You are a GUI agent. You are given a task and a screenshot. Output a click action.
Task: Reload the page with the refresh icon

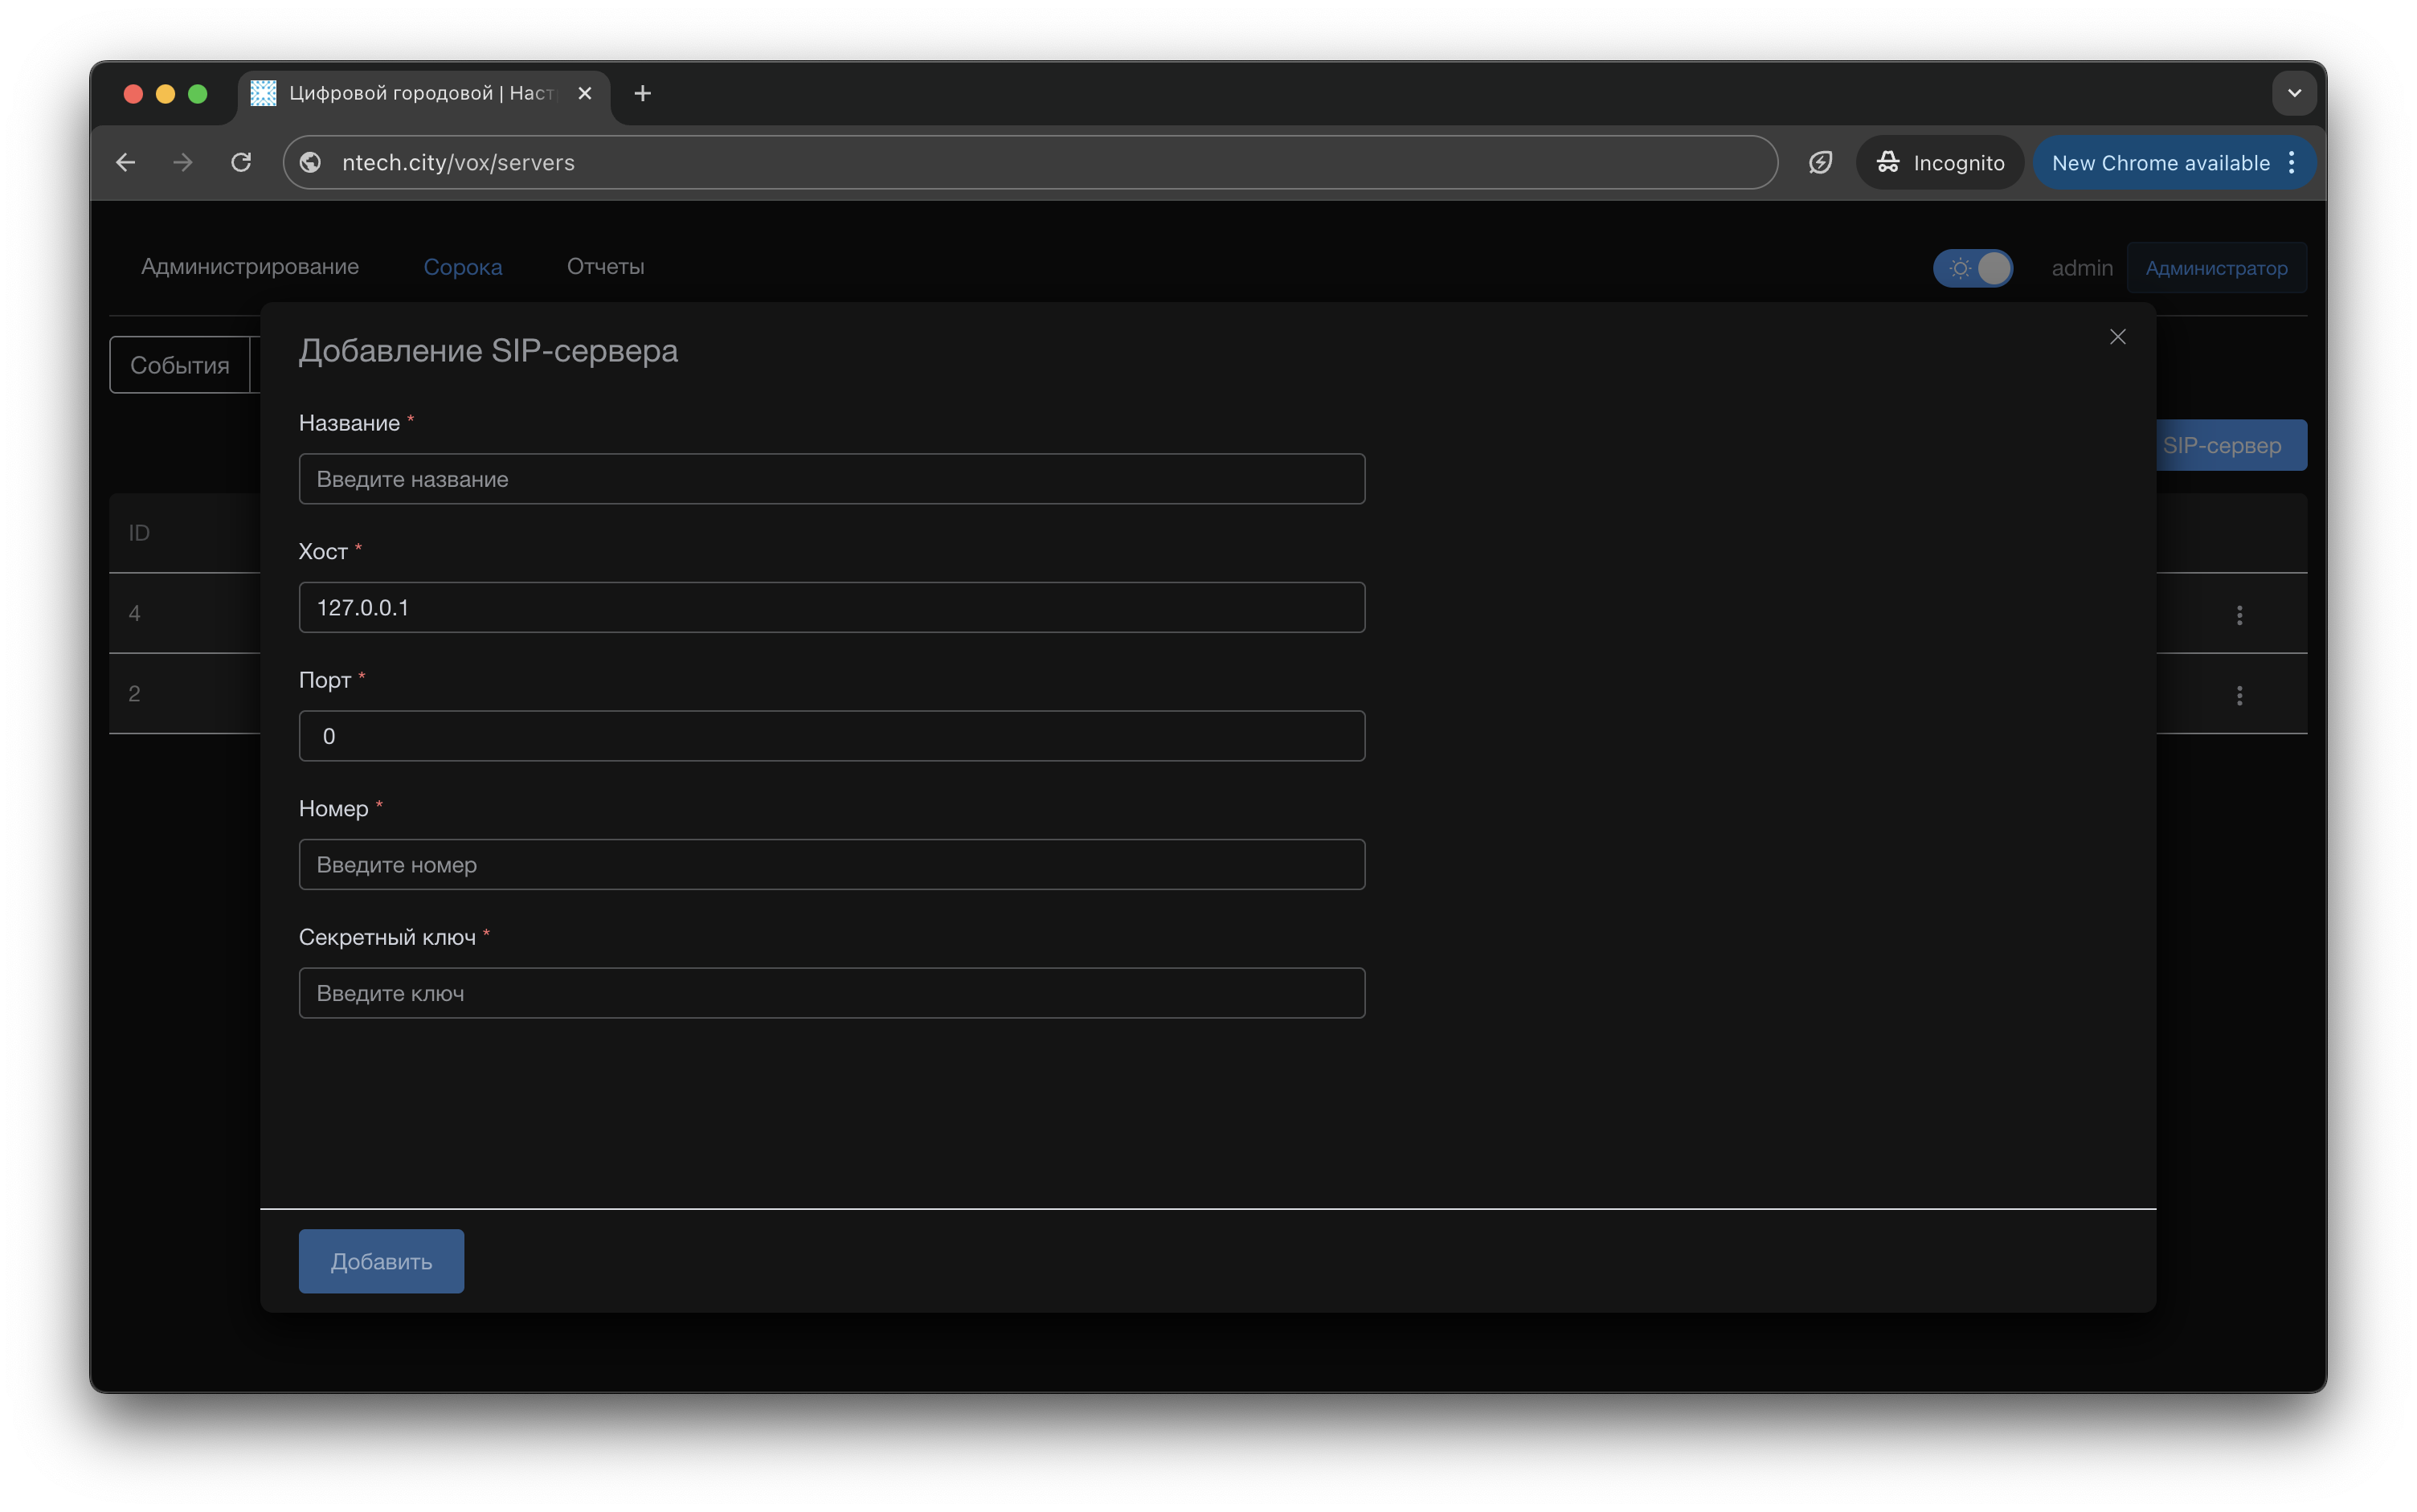pos(241,162)
